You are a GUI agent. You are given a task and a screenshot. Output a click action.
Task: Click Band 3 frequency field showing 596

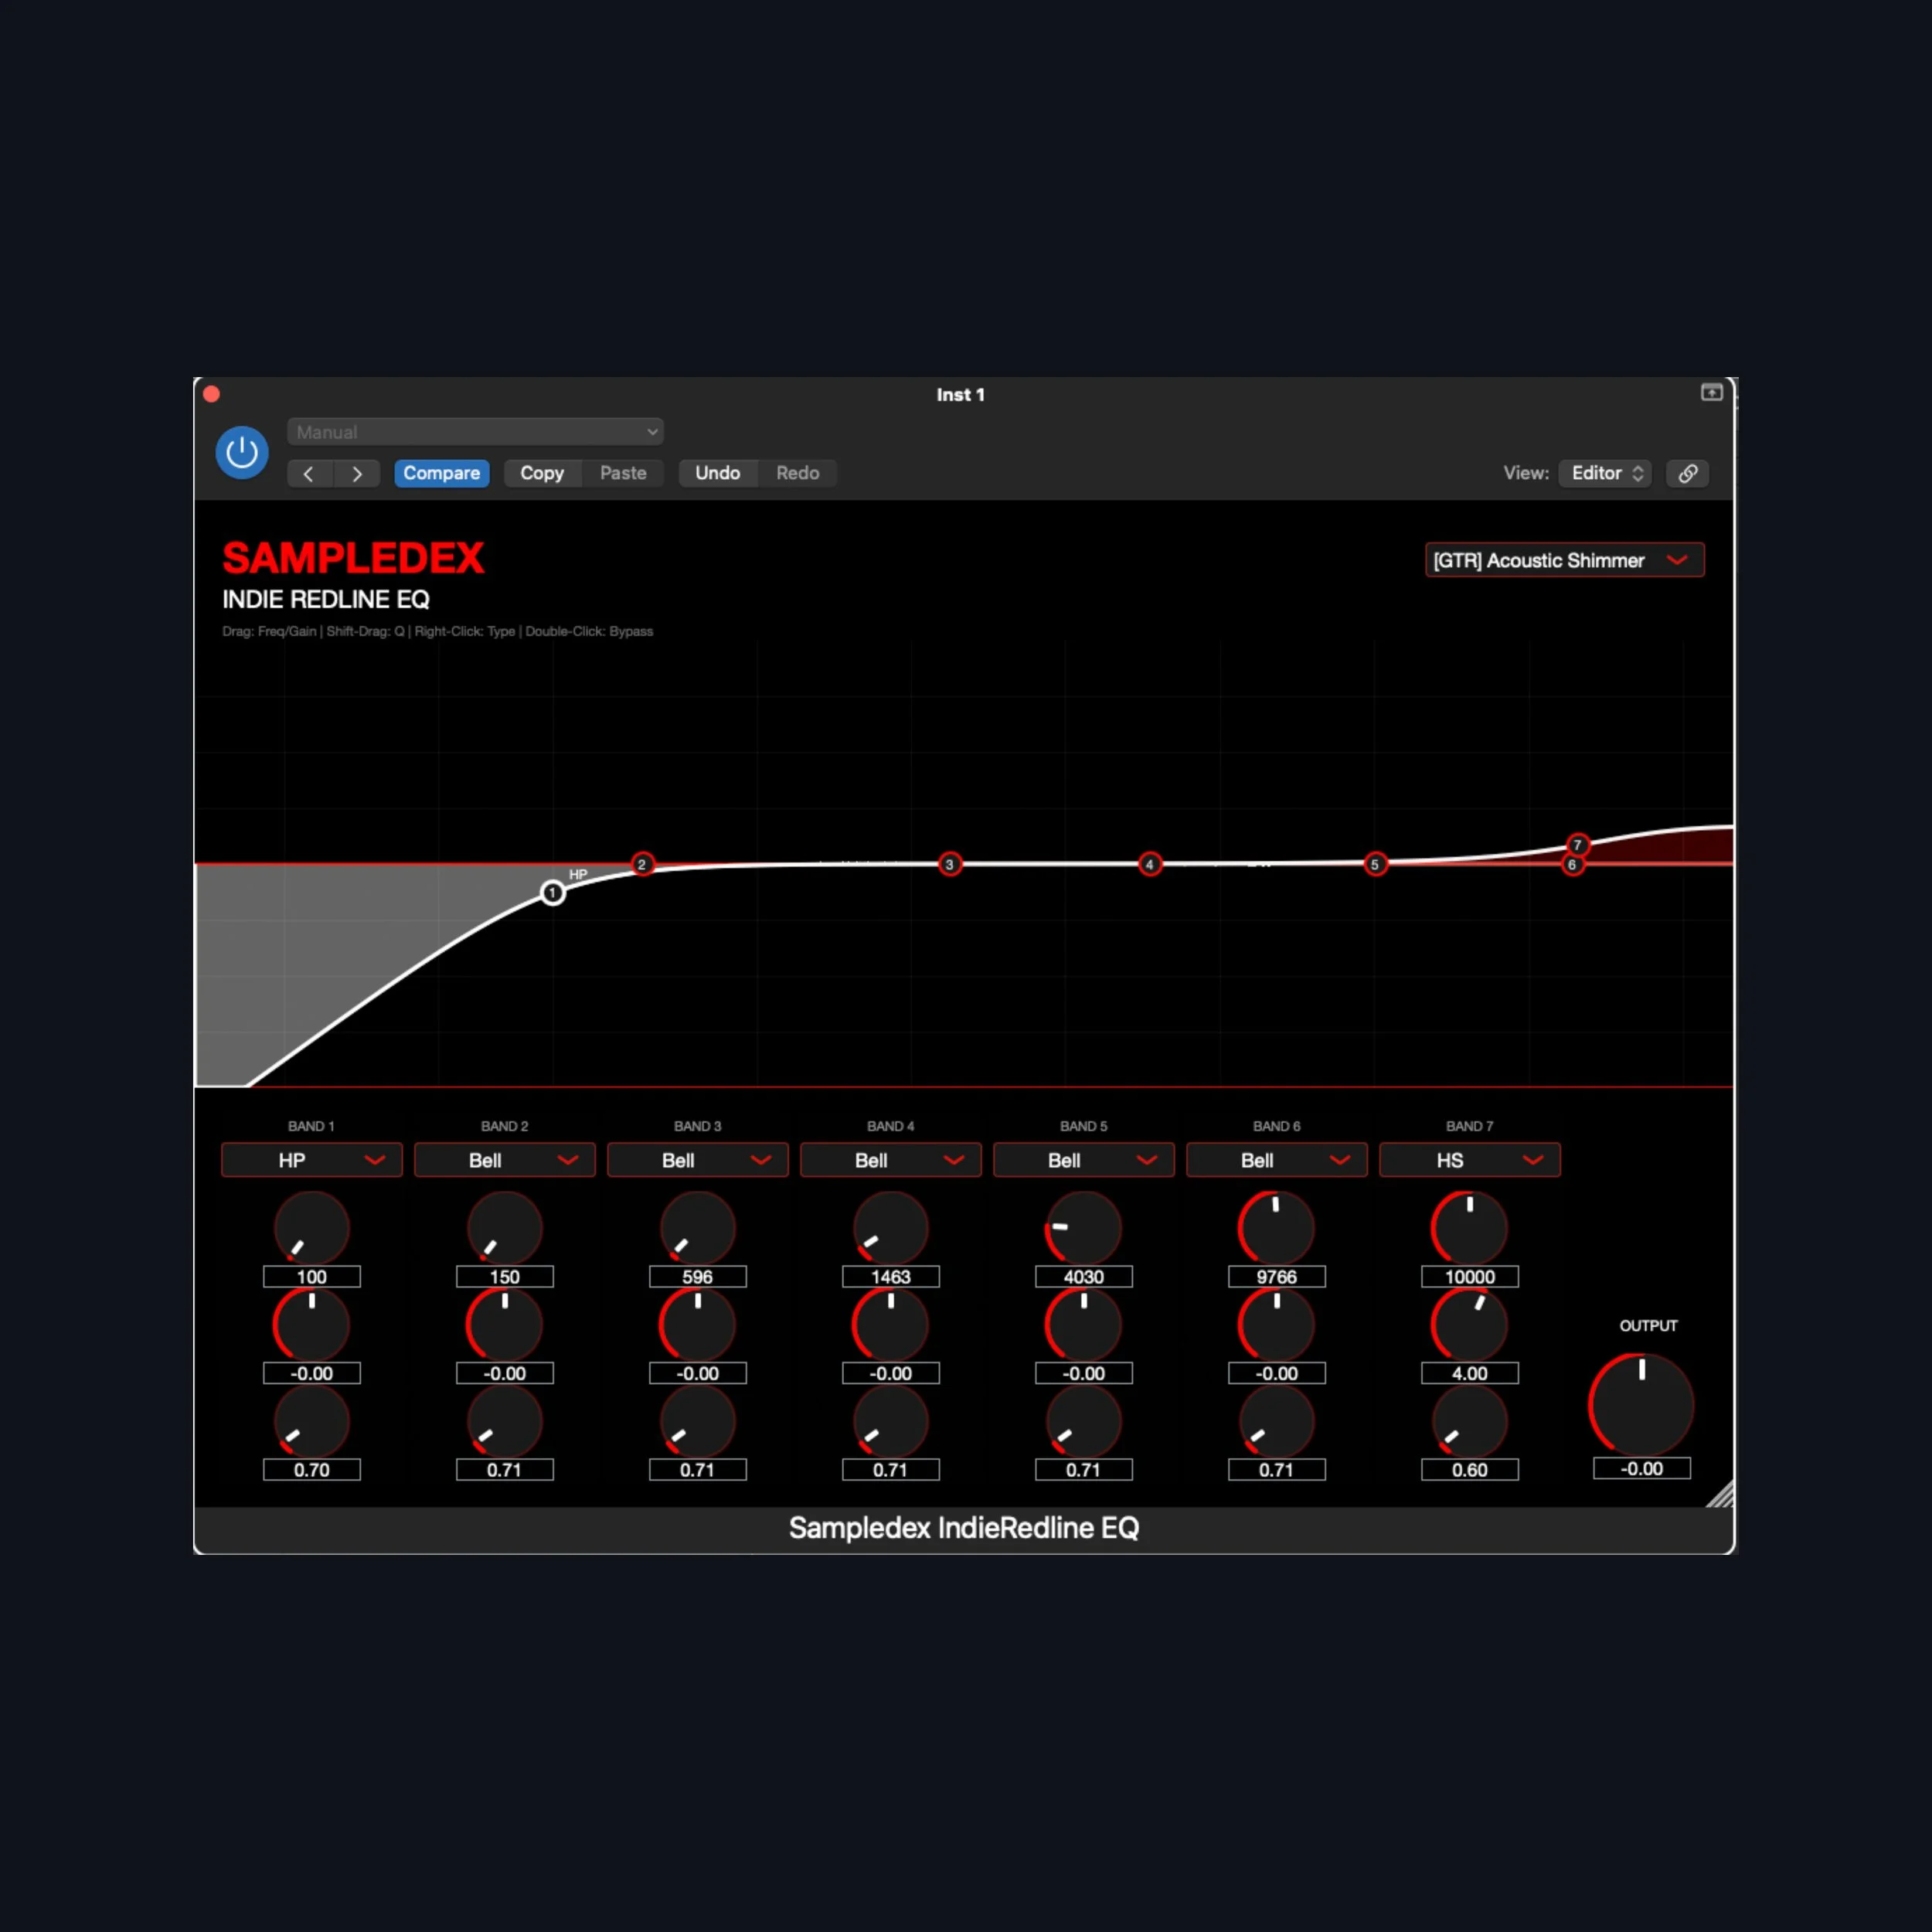[x=697, y=1276]
